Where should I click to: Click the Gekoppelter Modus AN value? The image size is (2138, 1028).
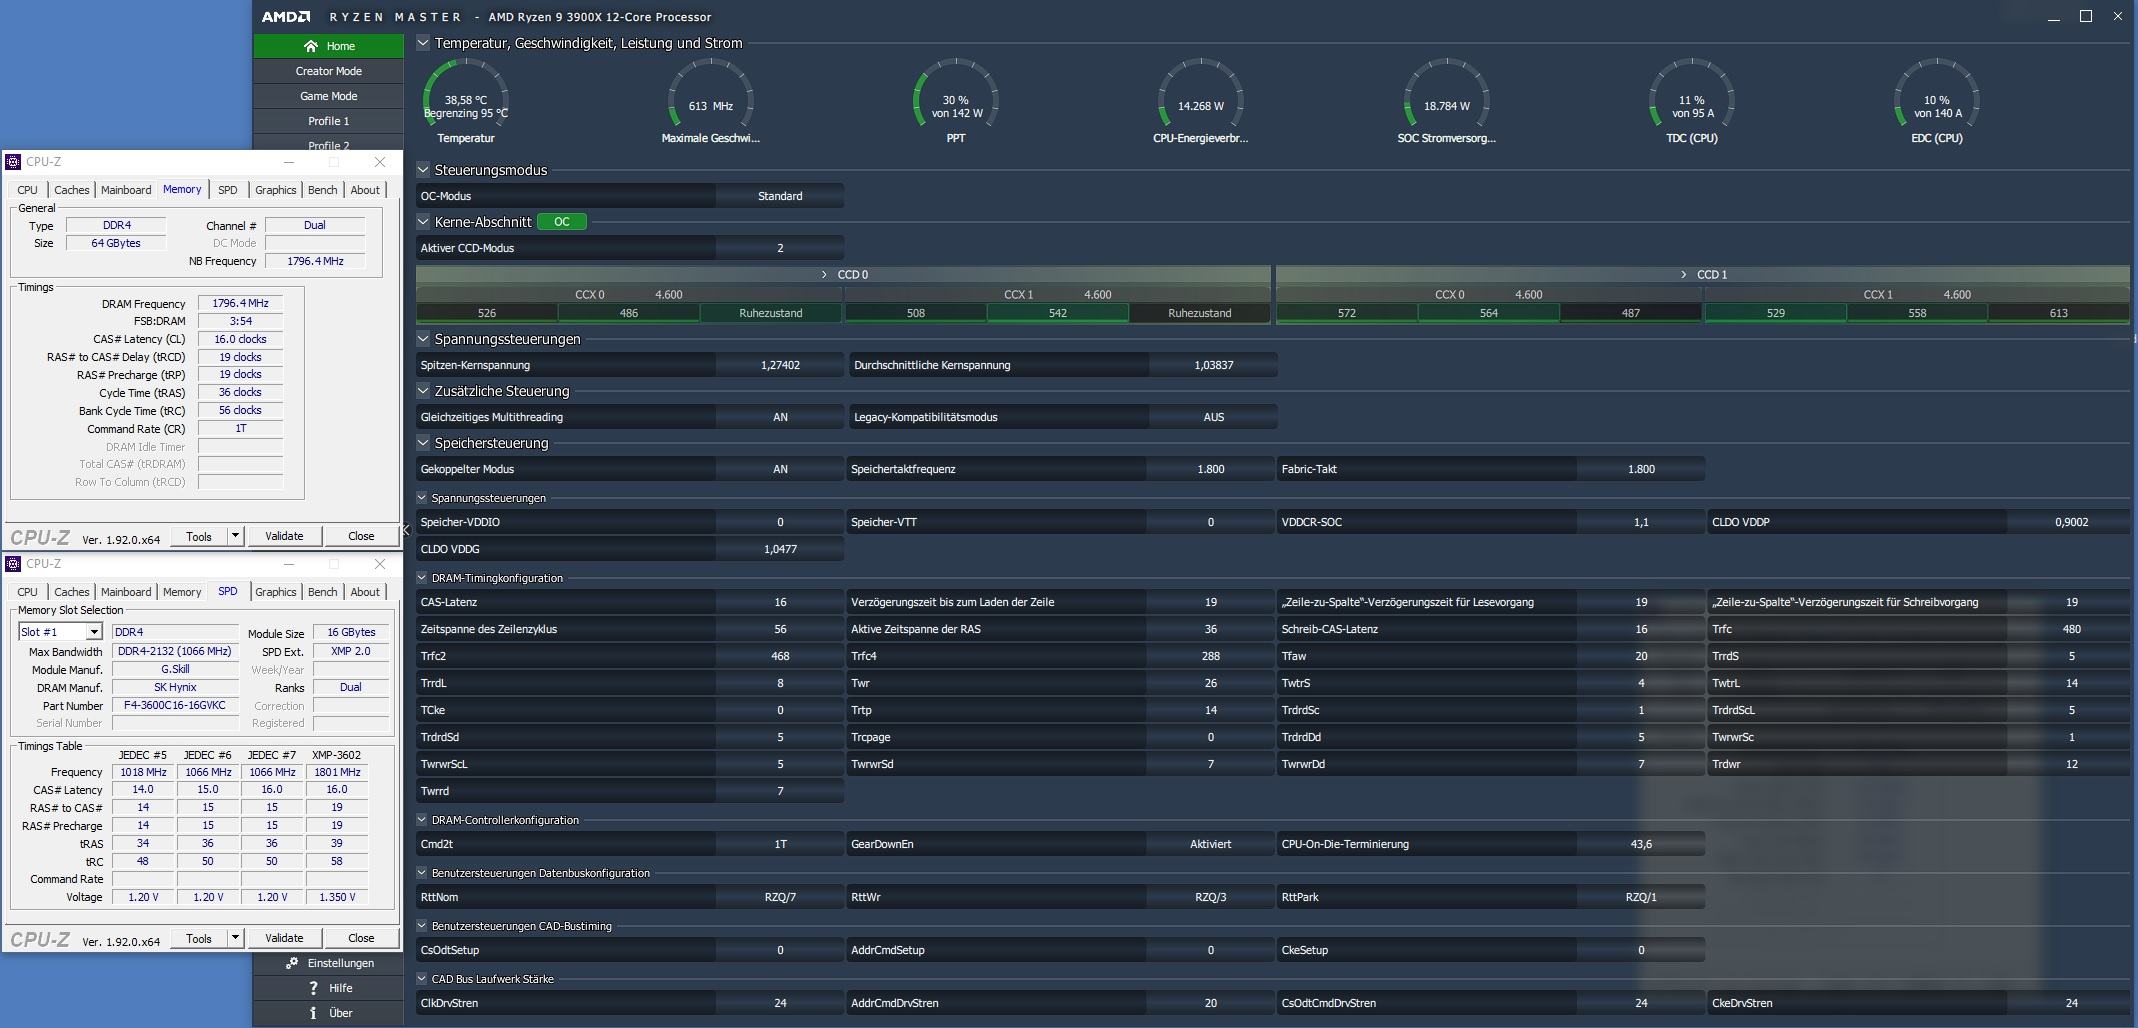click(780, 469)
